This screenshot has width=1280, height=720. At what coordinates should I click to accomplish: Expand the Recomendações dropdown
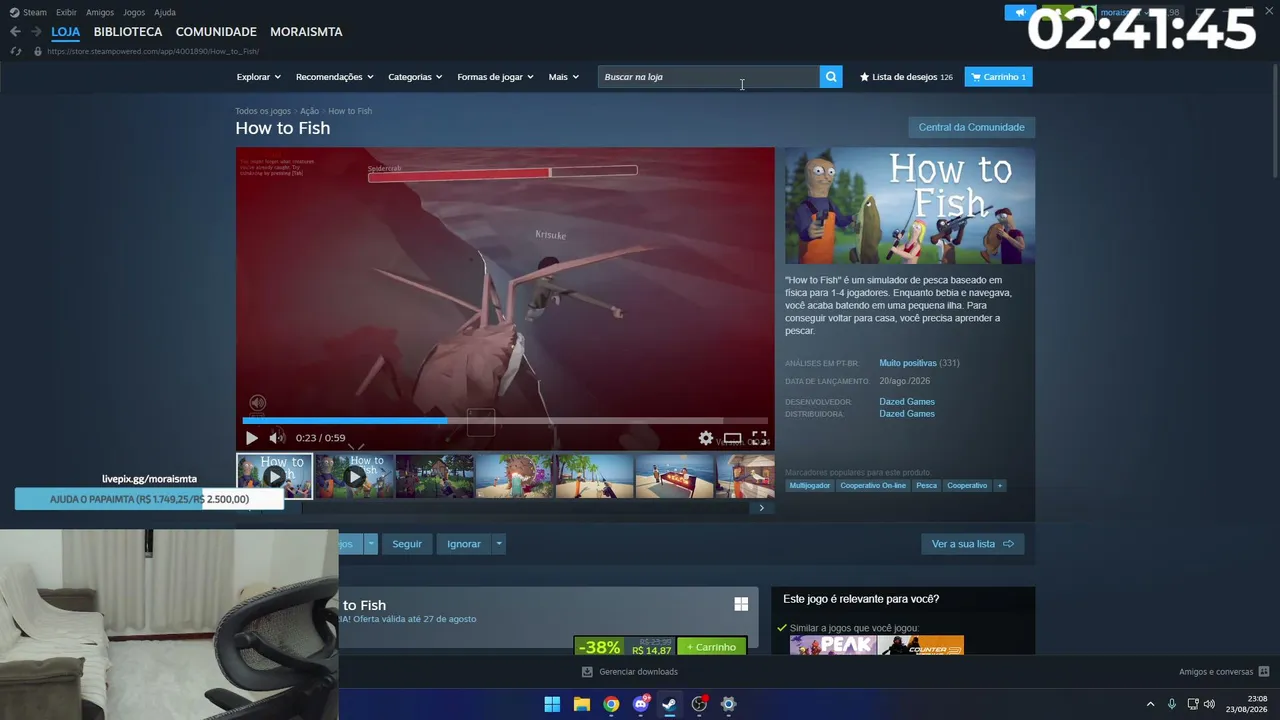(335, 77)
